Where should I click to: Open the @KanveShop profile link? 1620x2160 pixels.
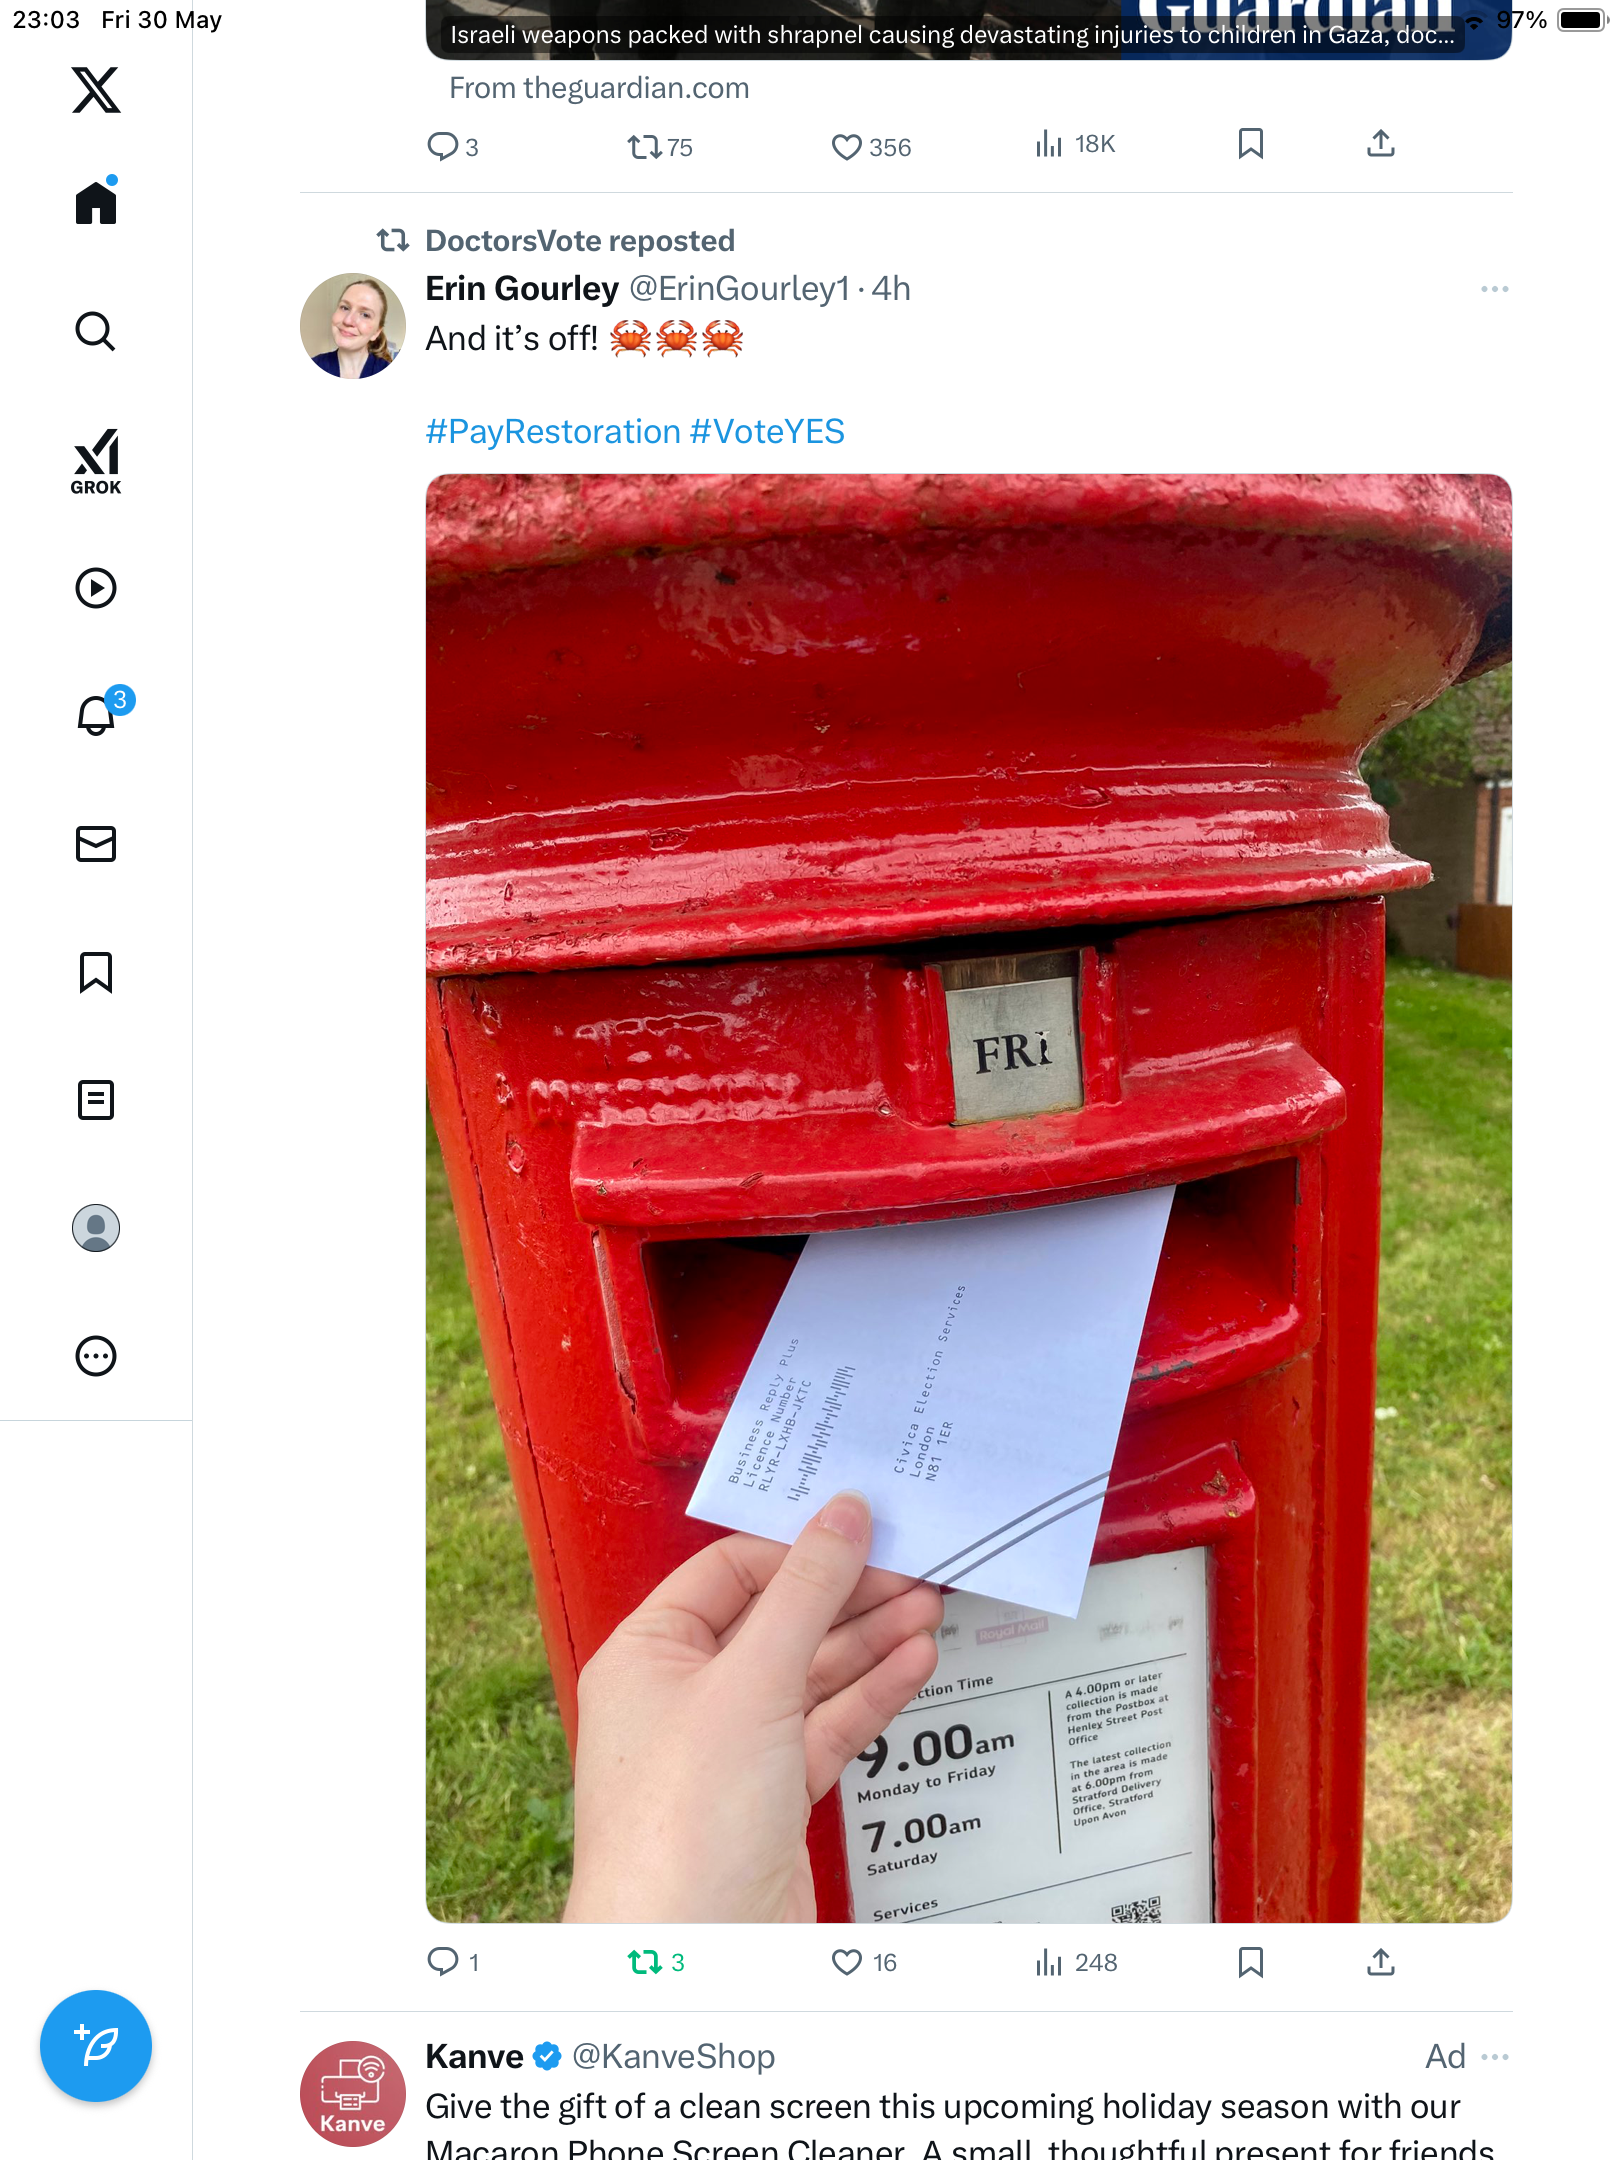673,2057
